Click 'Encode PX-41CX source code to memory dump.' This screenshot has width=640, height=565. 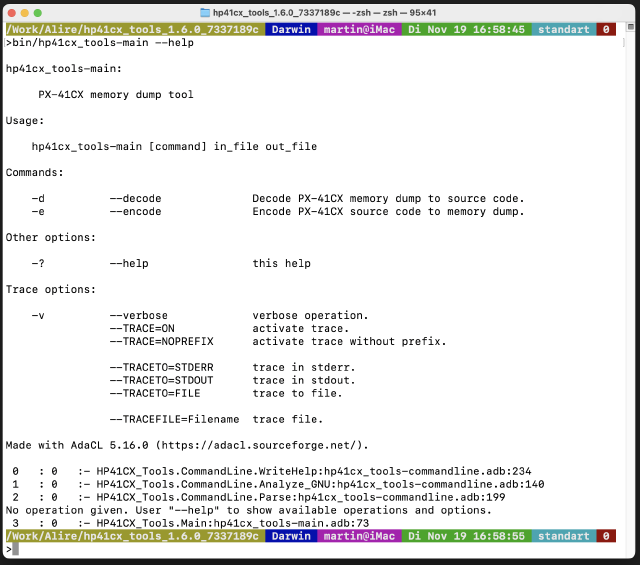click(x=388, y=211)
